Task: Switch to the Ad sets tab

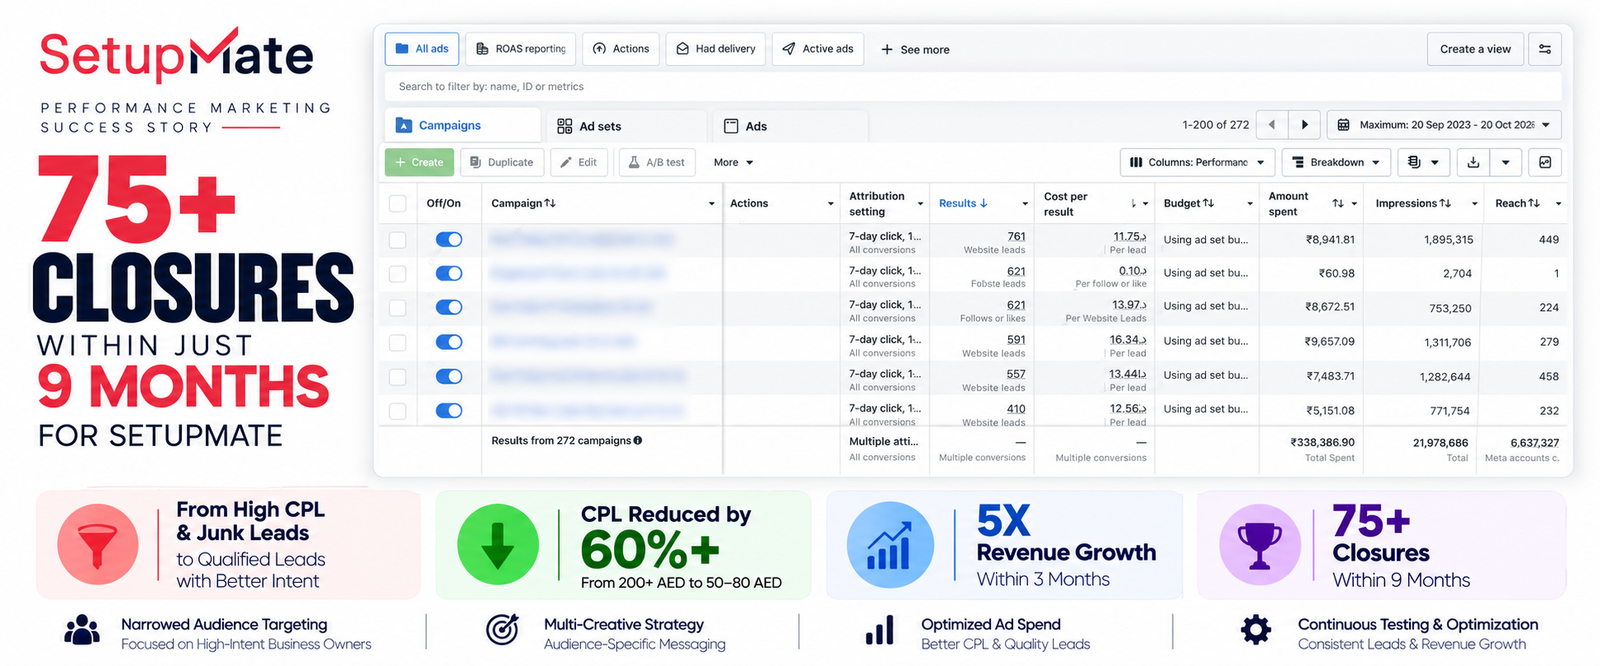Action: 625,126
